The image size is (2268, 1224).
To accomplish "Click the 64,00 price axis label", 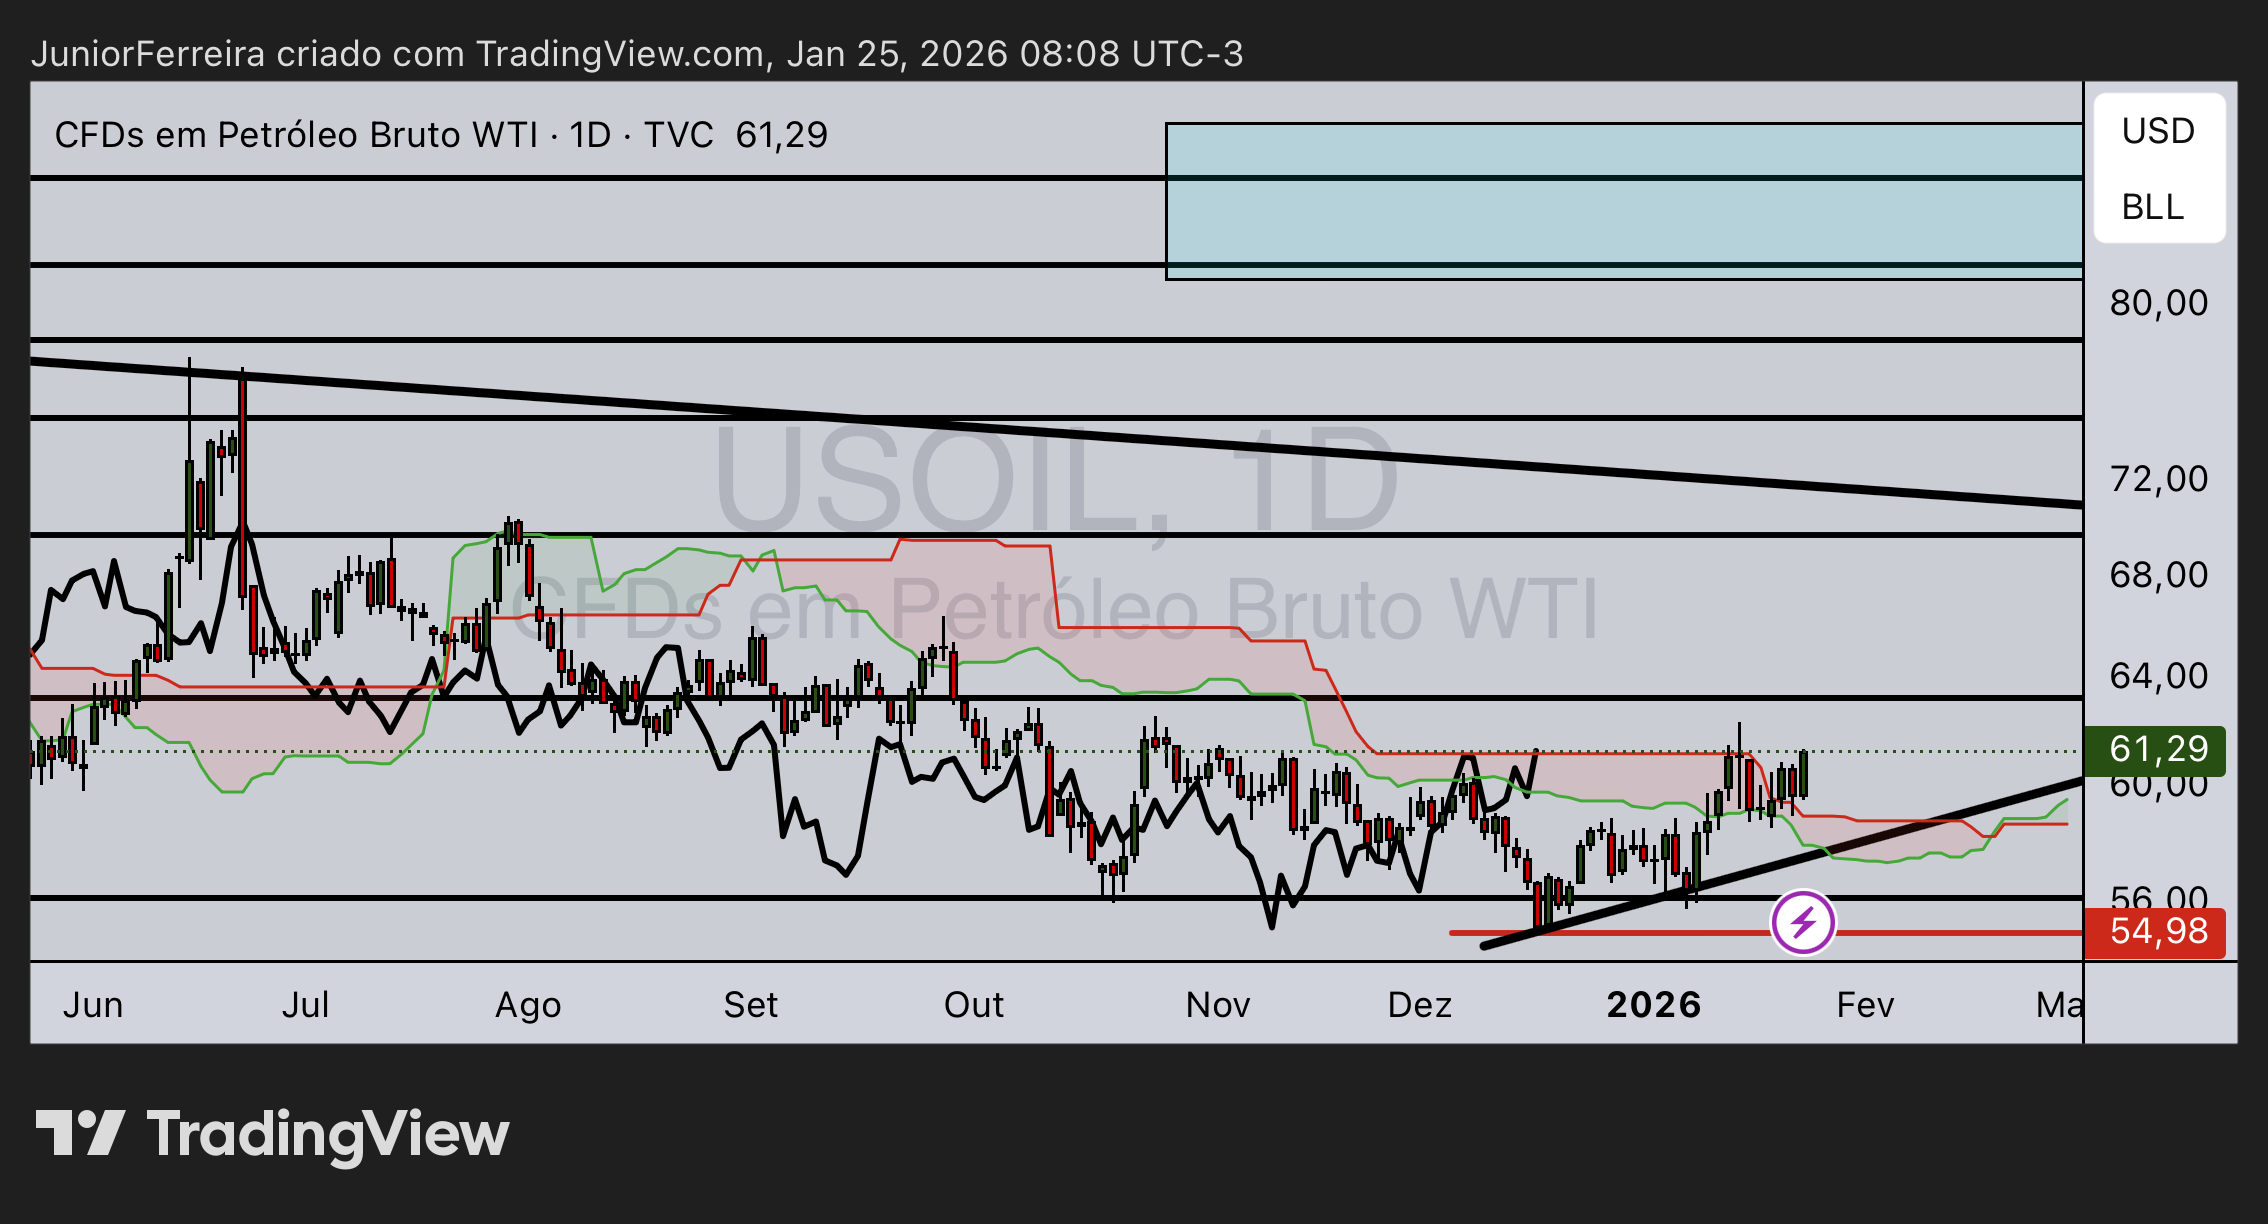I will (2159, 676).
